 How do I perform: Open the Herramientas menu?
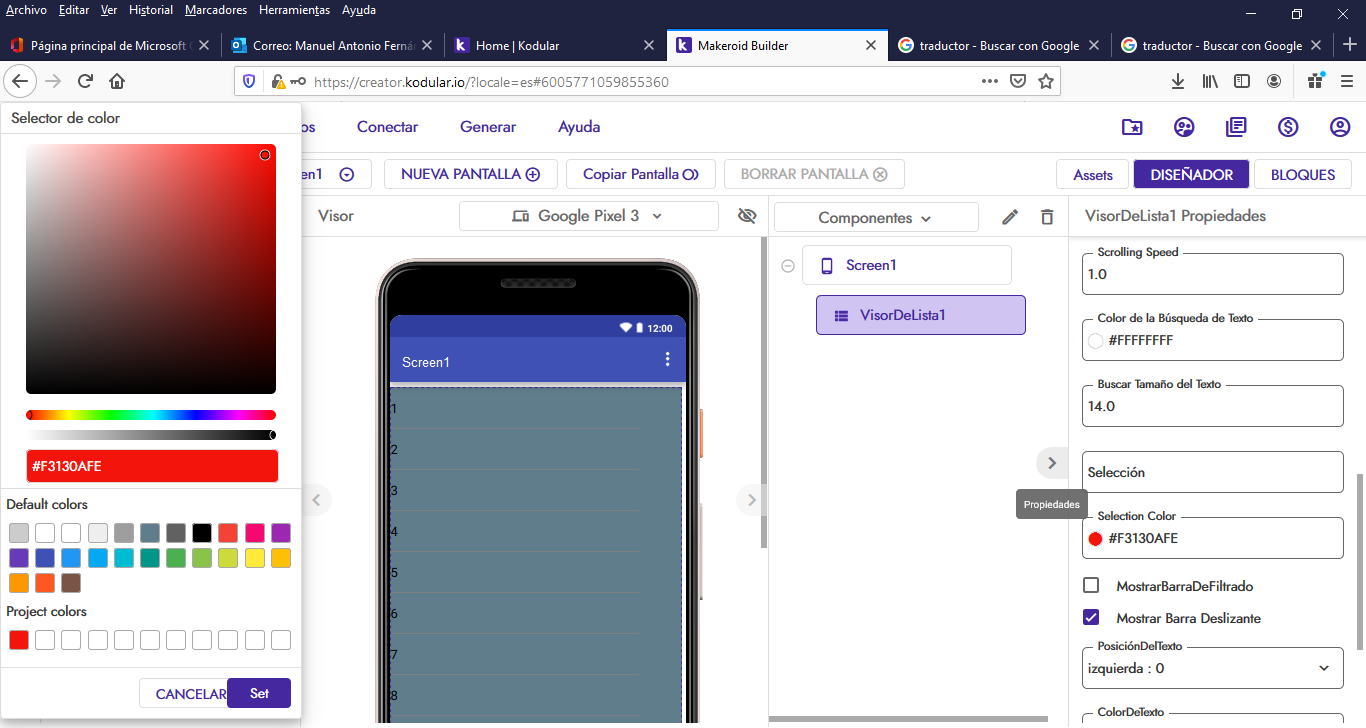pos(293,10)
